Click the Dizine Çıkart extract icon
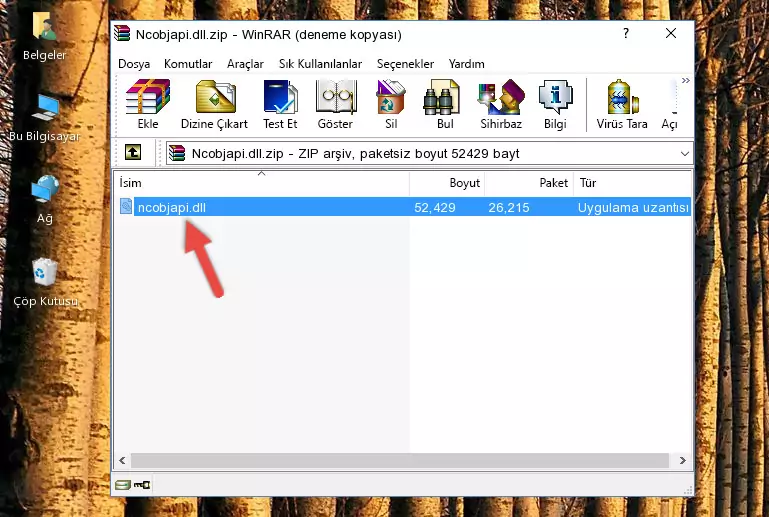Image resolution: width=769 pixels, height=517 pixels. pos(214,104)
